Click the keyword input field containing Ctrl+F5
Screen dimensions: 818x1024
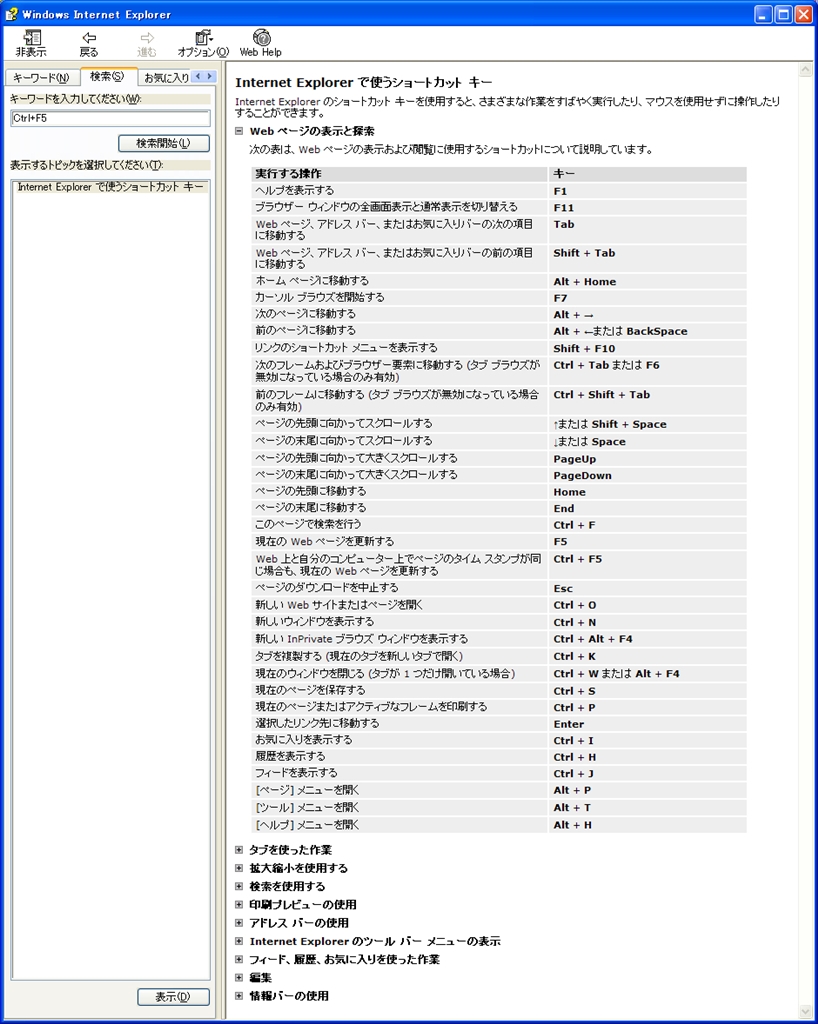[110, 118]
